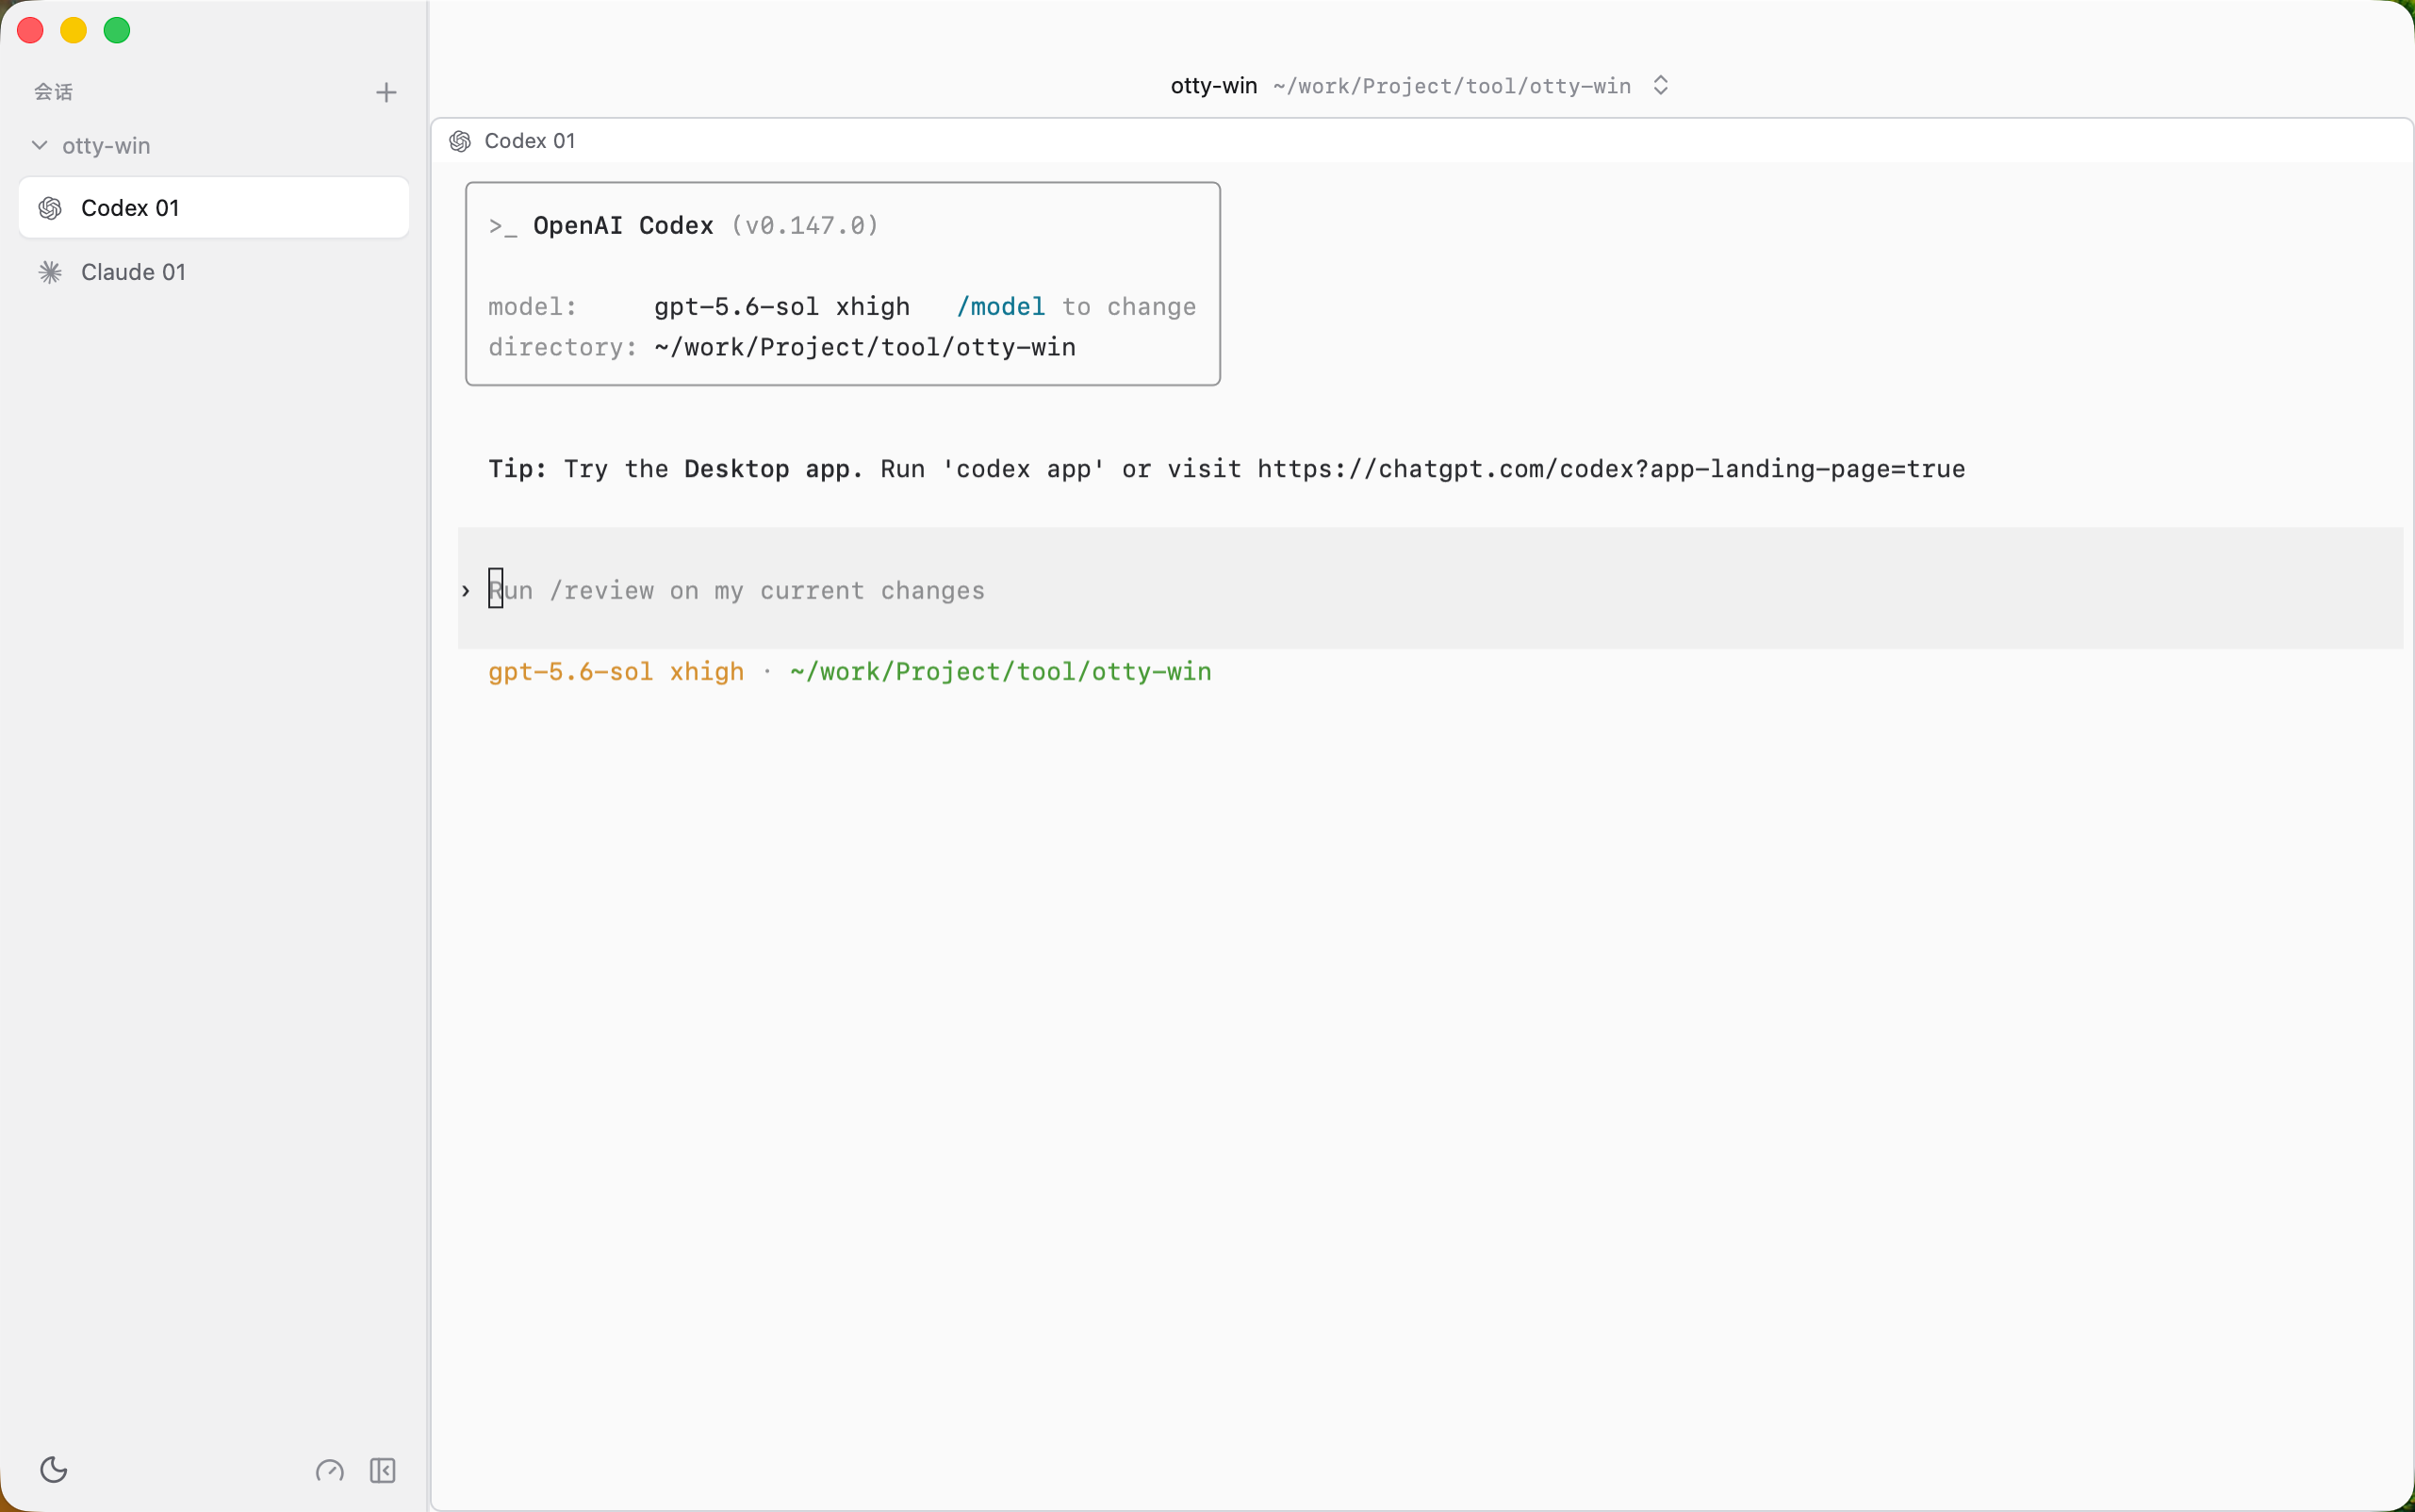2415x1512 pixels.
Task: Open the usage gauge icon
Action: click(x=330, y=1470)
